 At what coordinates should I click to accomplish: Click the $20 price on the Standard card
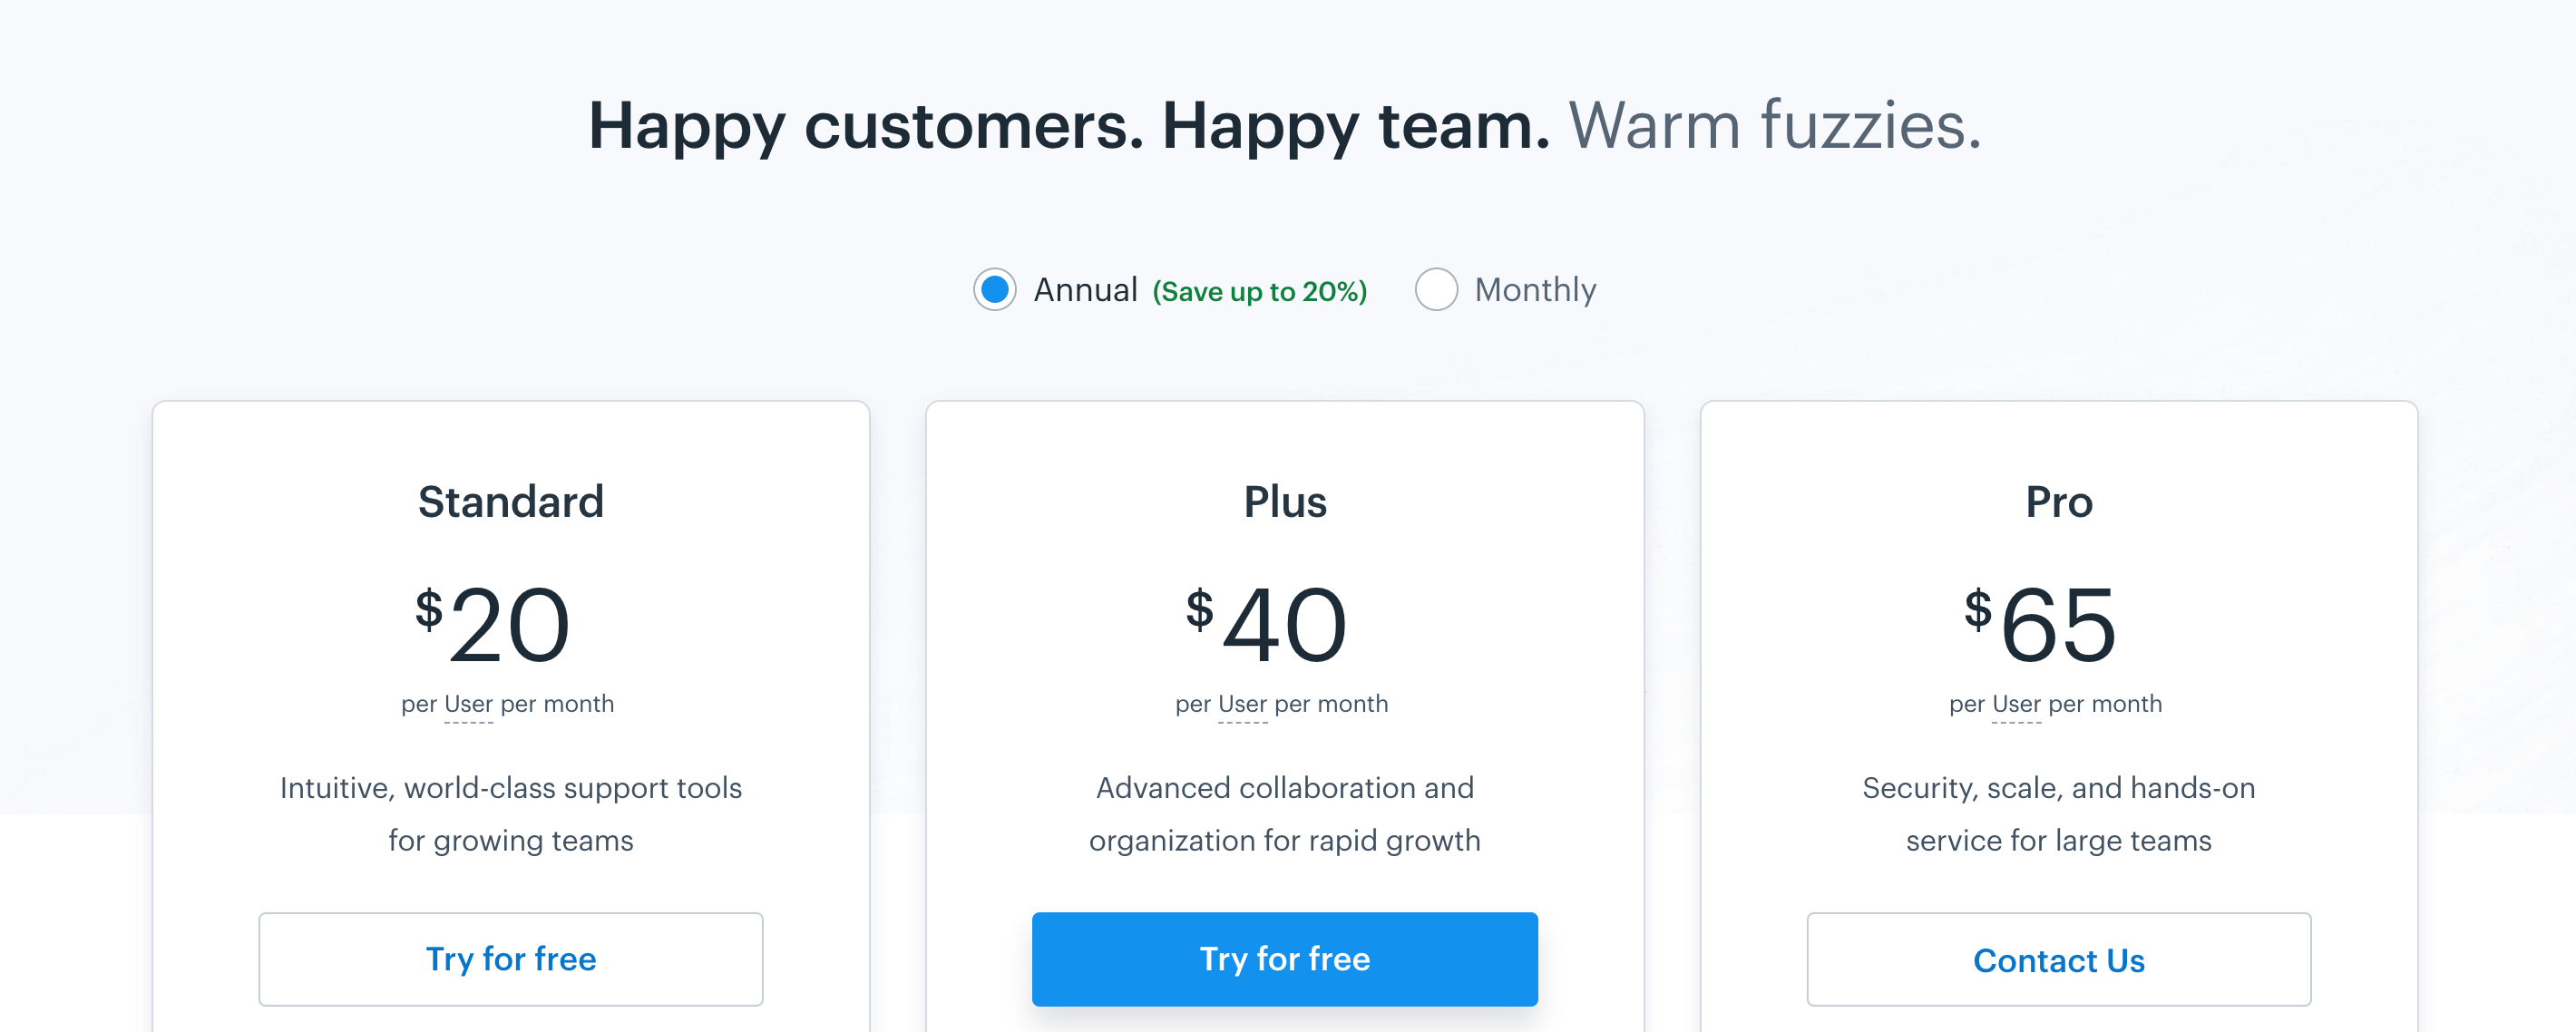coord(493,625)
